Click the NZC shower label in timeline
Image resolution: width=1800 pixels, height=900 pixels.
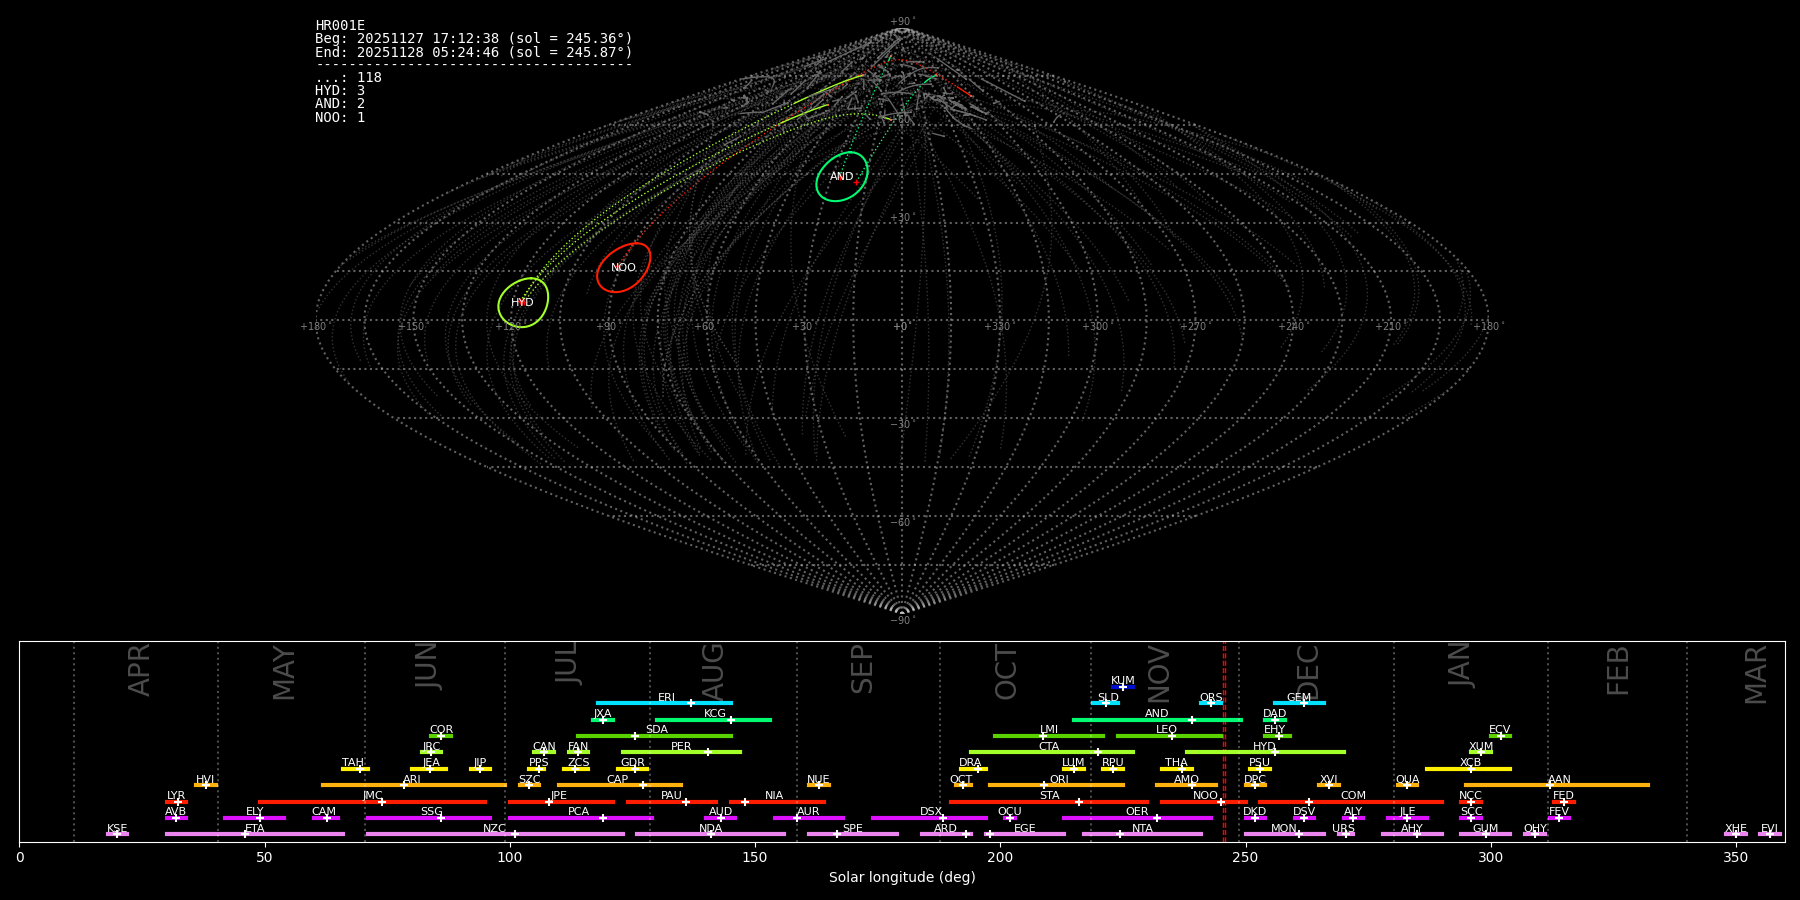pos(494,828)
